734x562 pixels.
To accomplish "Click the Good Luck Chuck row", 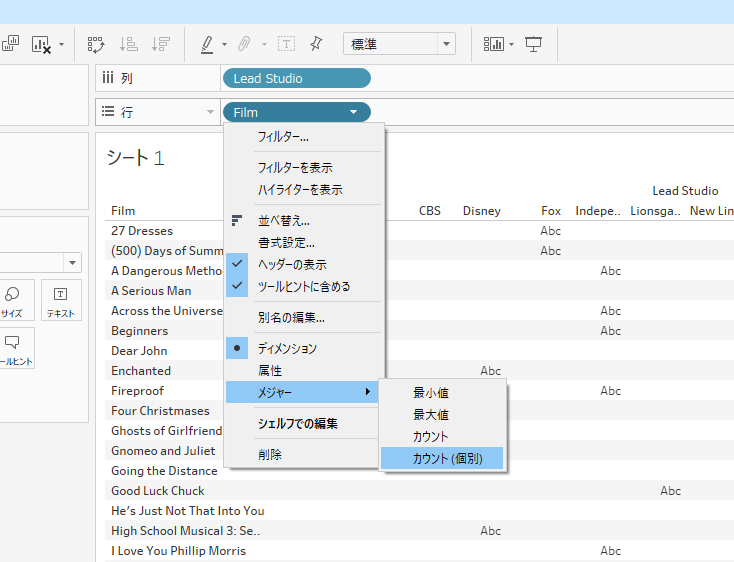I will coord(158,491).
